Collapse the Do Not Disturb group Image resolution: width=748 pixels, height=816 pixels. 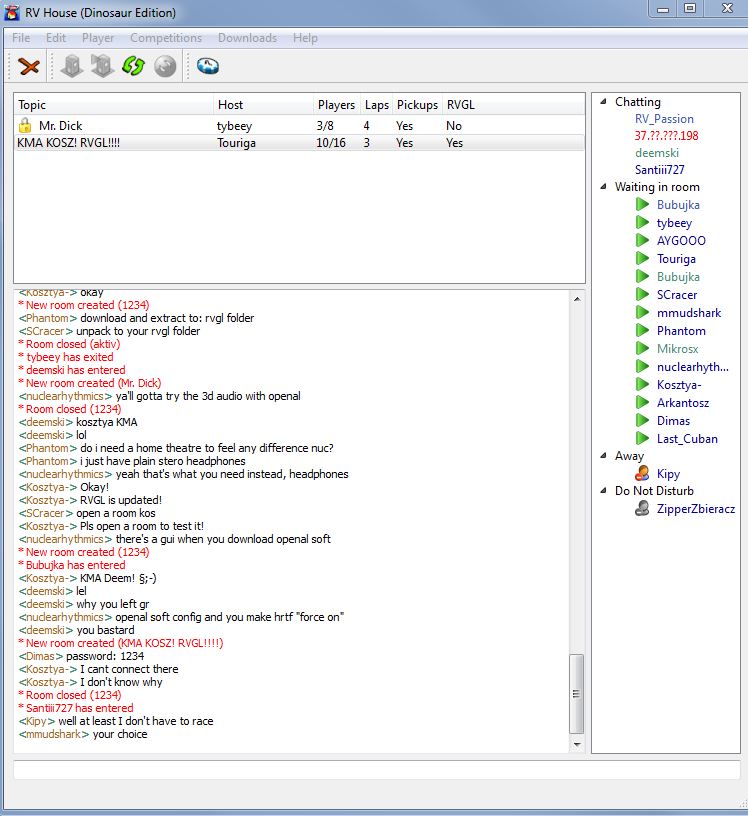point(604,490)
